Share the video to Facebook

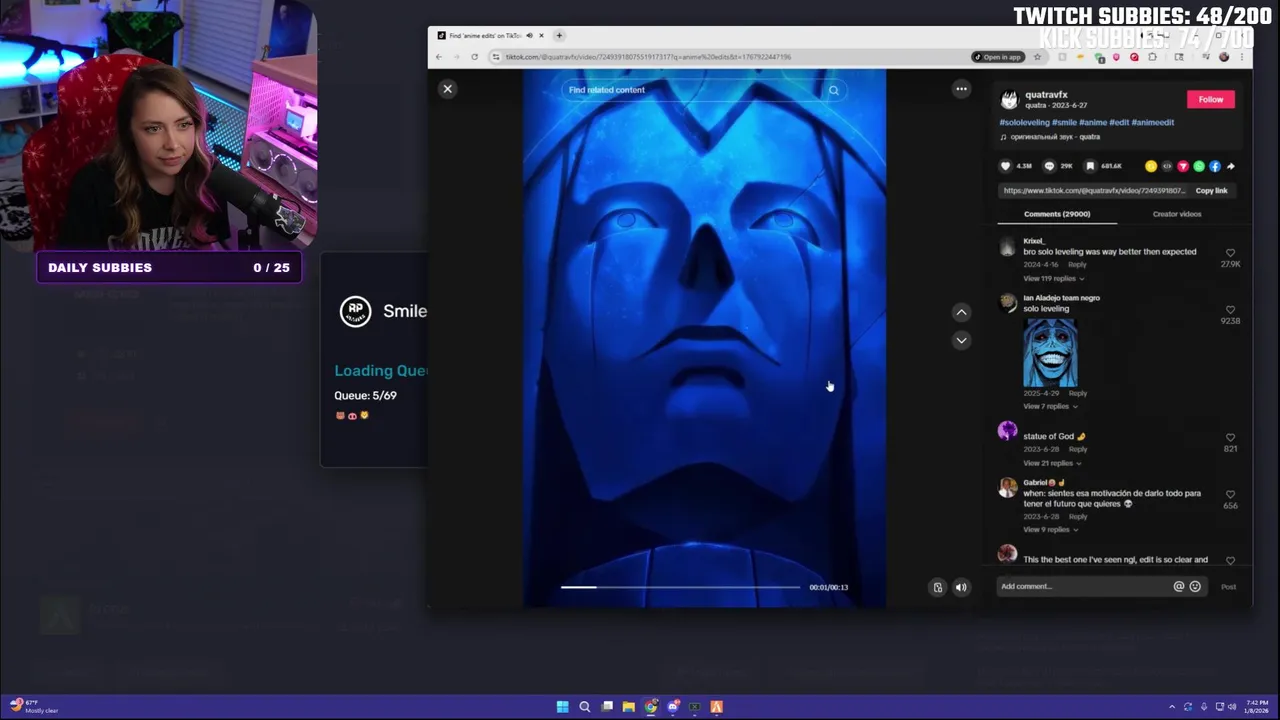1215,166
